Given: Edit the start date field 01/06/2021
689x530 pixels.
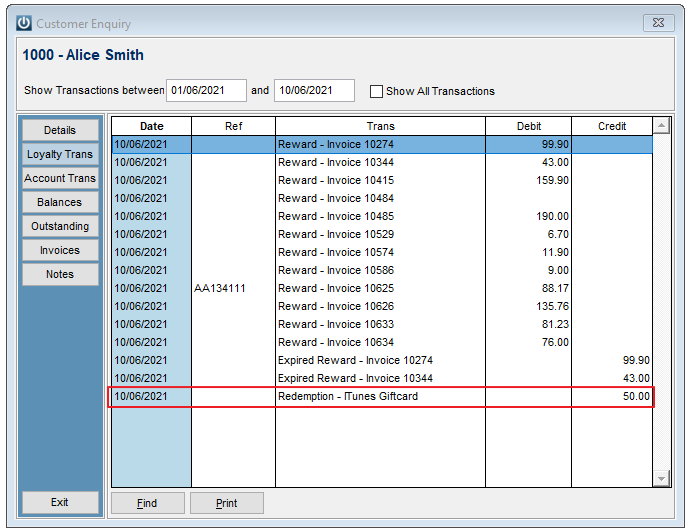Looking at the screenshot, I should (206, 91).
